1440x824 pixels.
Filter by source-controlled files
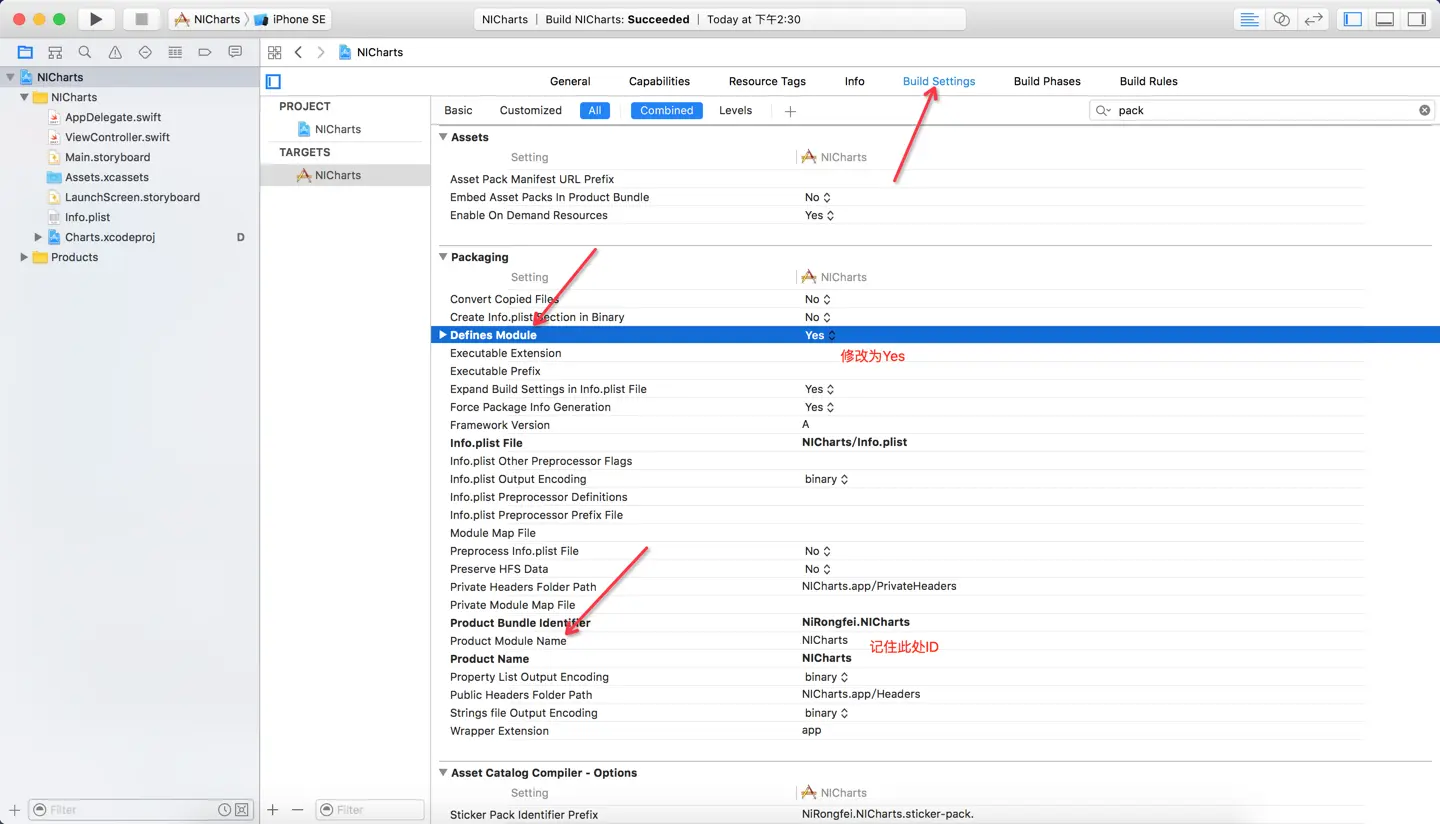[x=242, y=809]
